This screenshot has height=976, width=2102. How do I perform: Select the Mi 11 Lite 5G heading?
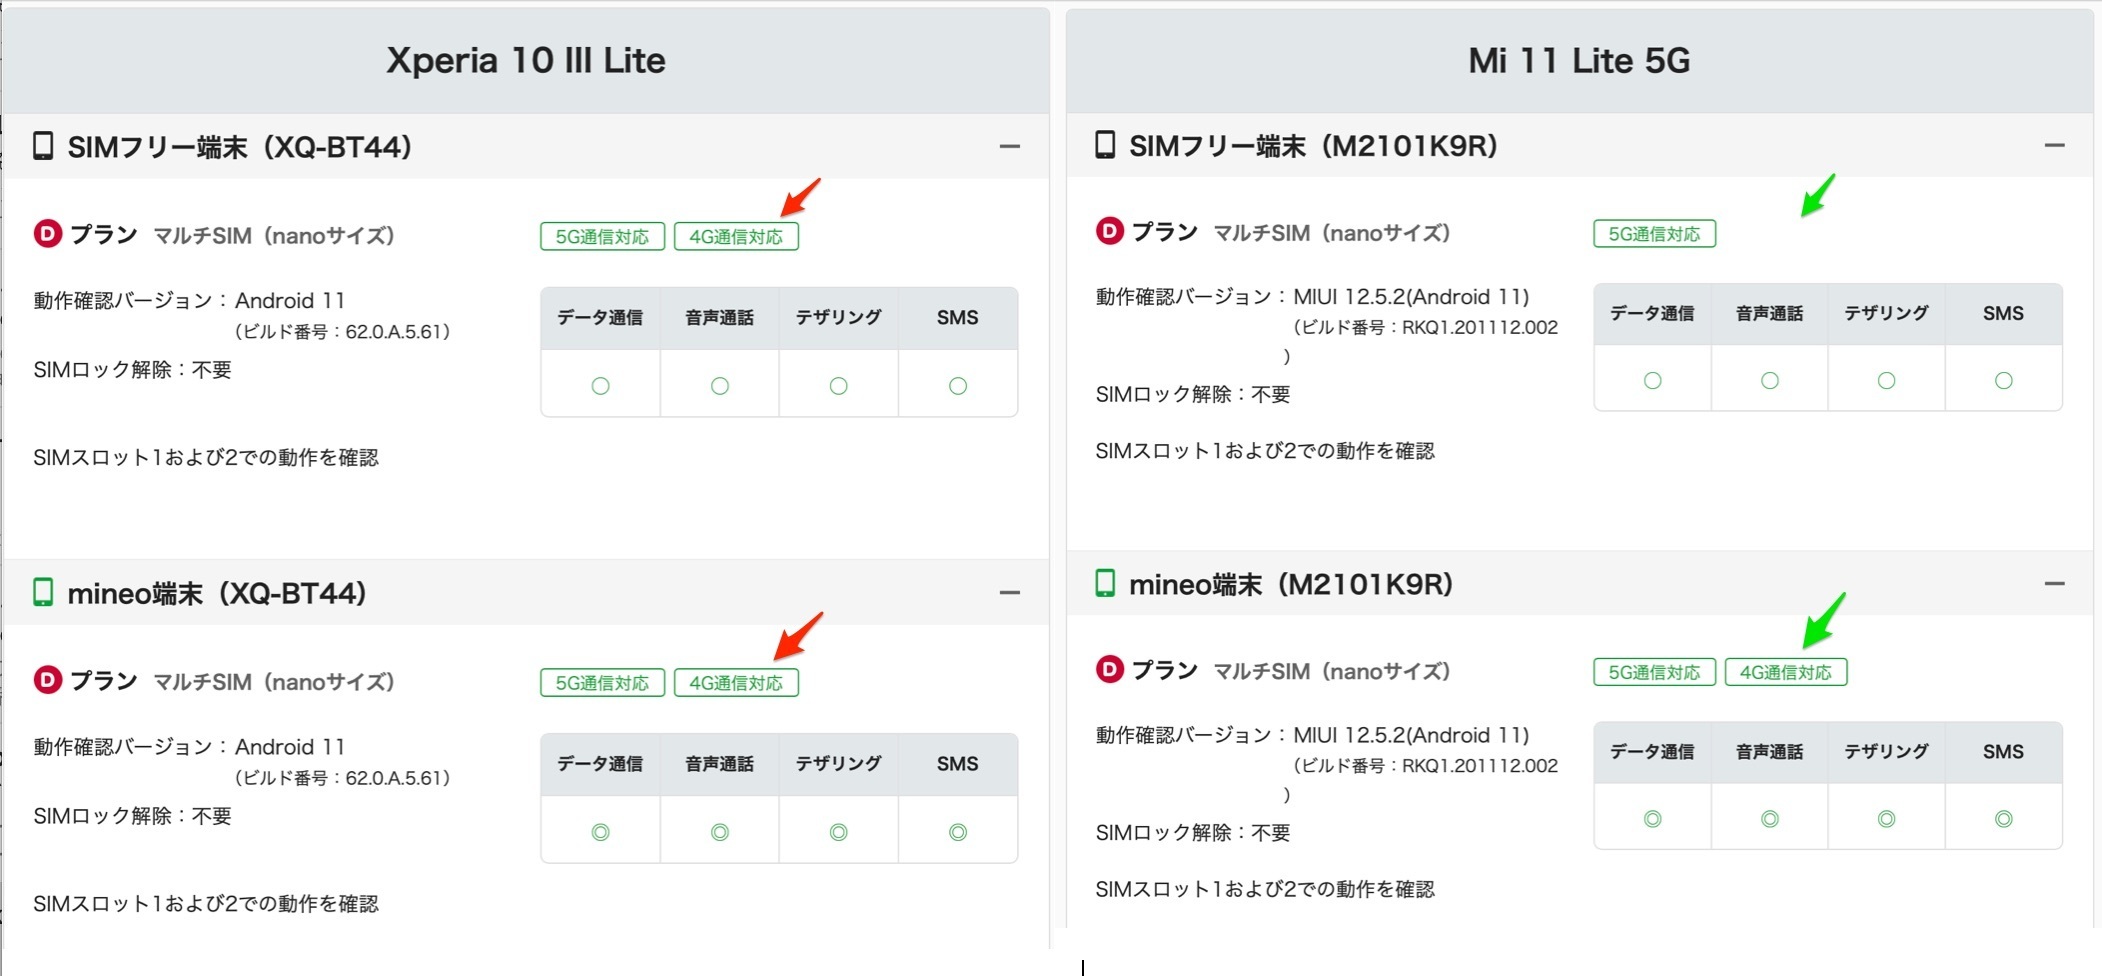(1579, 60)
